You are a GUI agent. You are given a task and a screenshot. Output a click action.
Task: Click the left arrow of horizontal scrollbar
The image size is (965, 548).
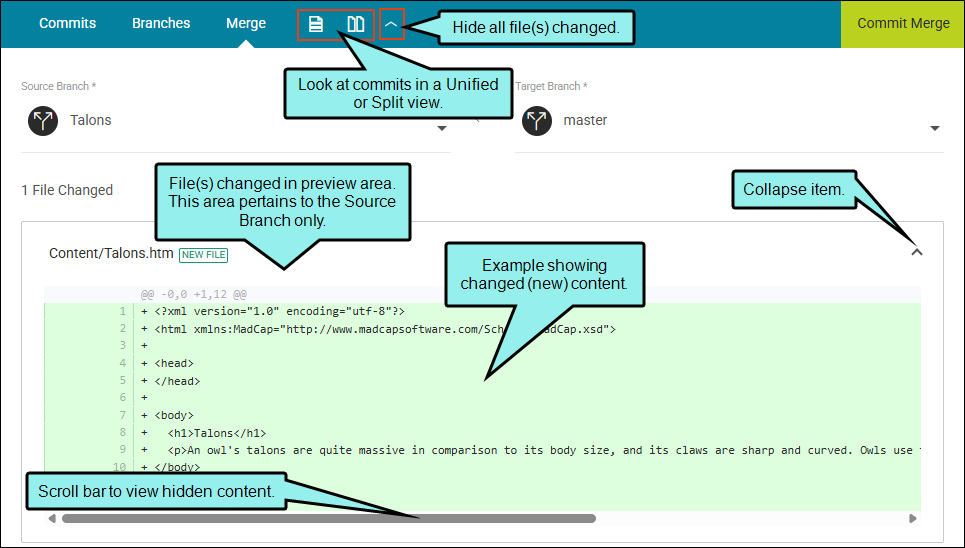52,519
